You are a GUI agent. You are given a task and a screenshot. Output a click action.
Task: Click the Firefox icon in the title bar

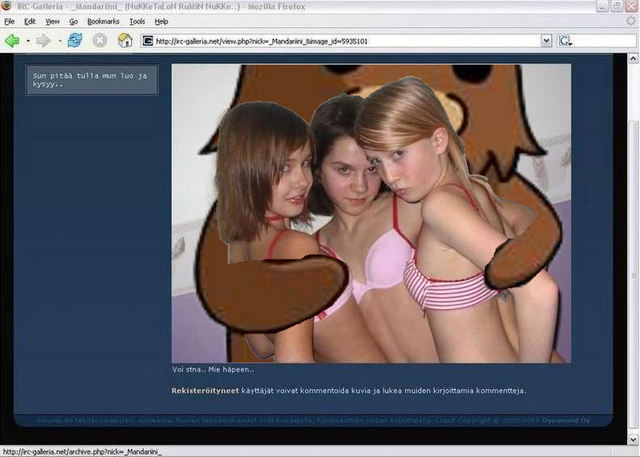[8, 6]
